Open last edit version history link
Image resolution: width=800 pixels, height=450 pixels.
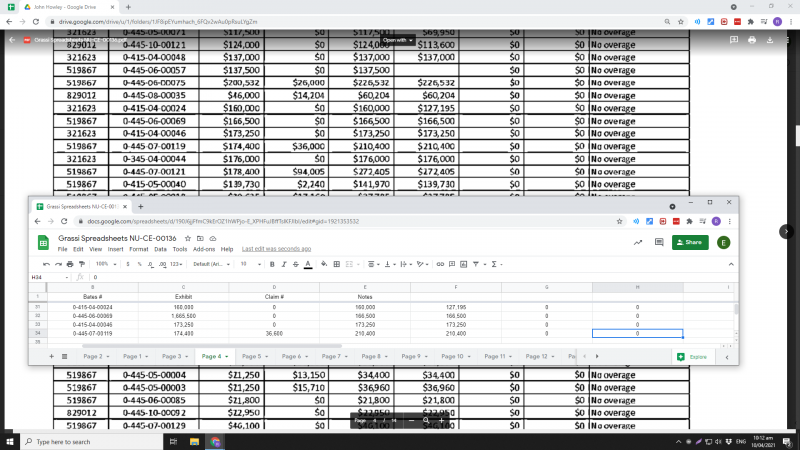point(276,249)
